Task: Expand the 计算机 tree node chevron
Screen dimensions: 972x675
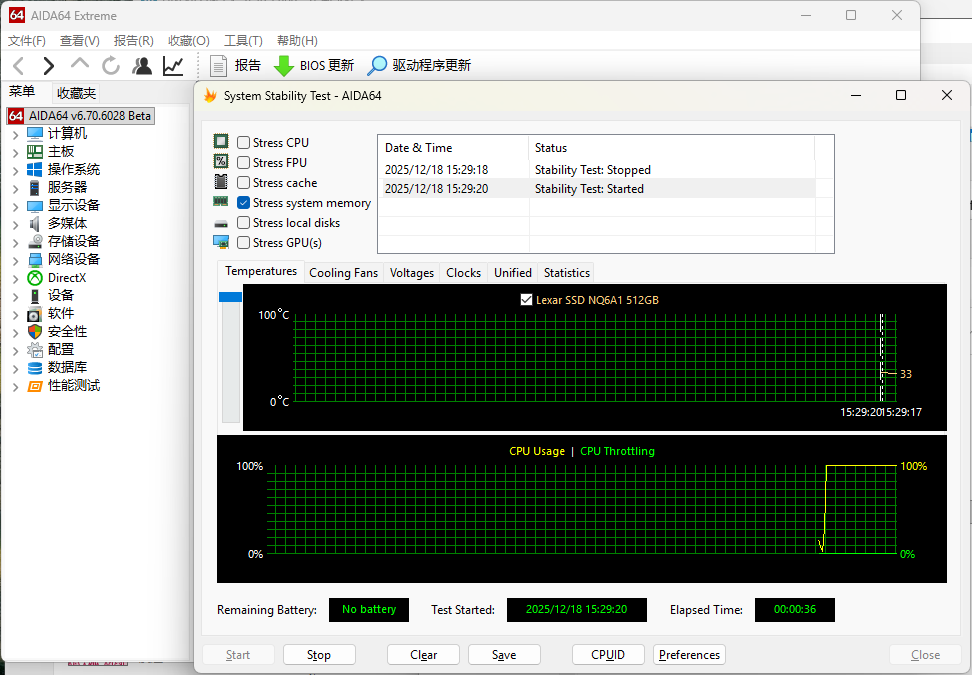Action: 15,134
